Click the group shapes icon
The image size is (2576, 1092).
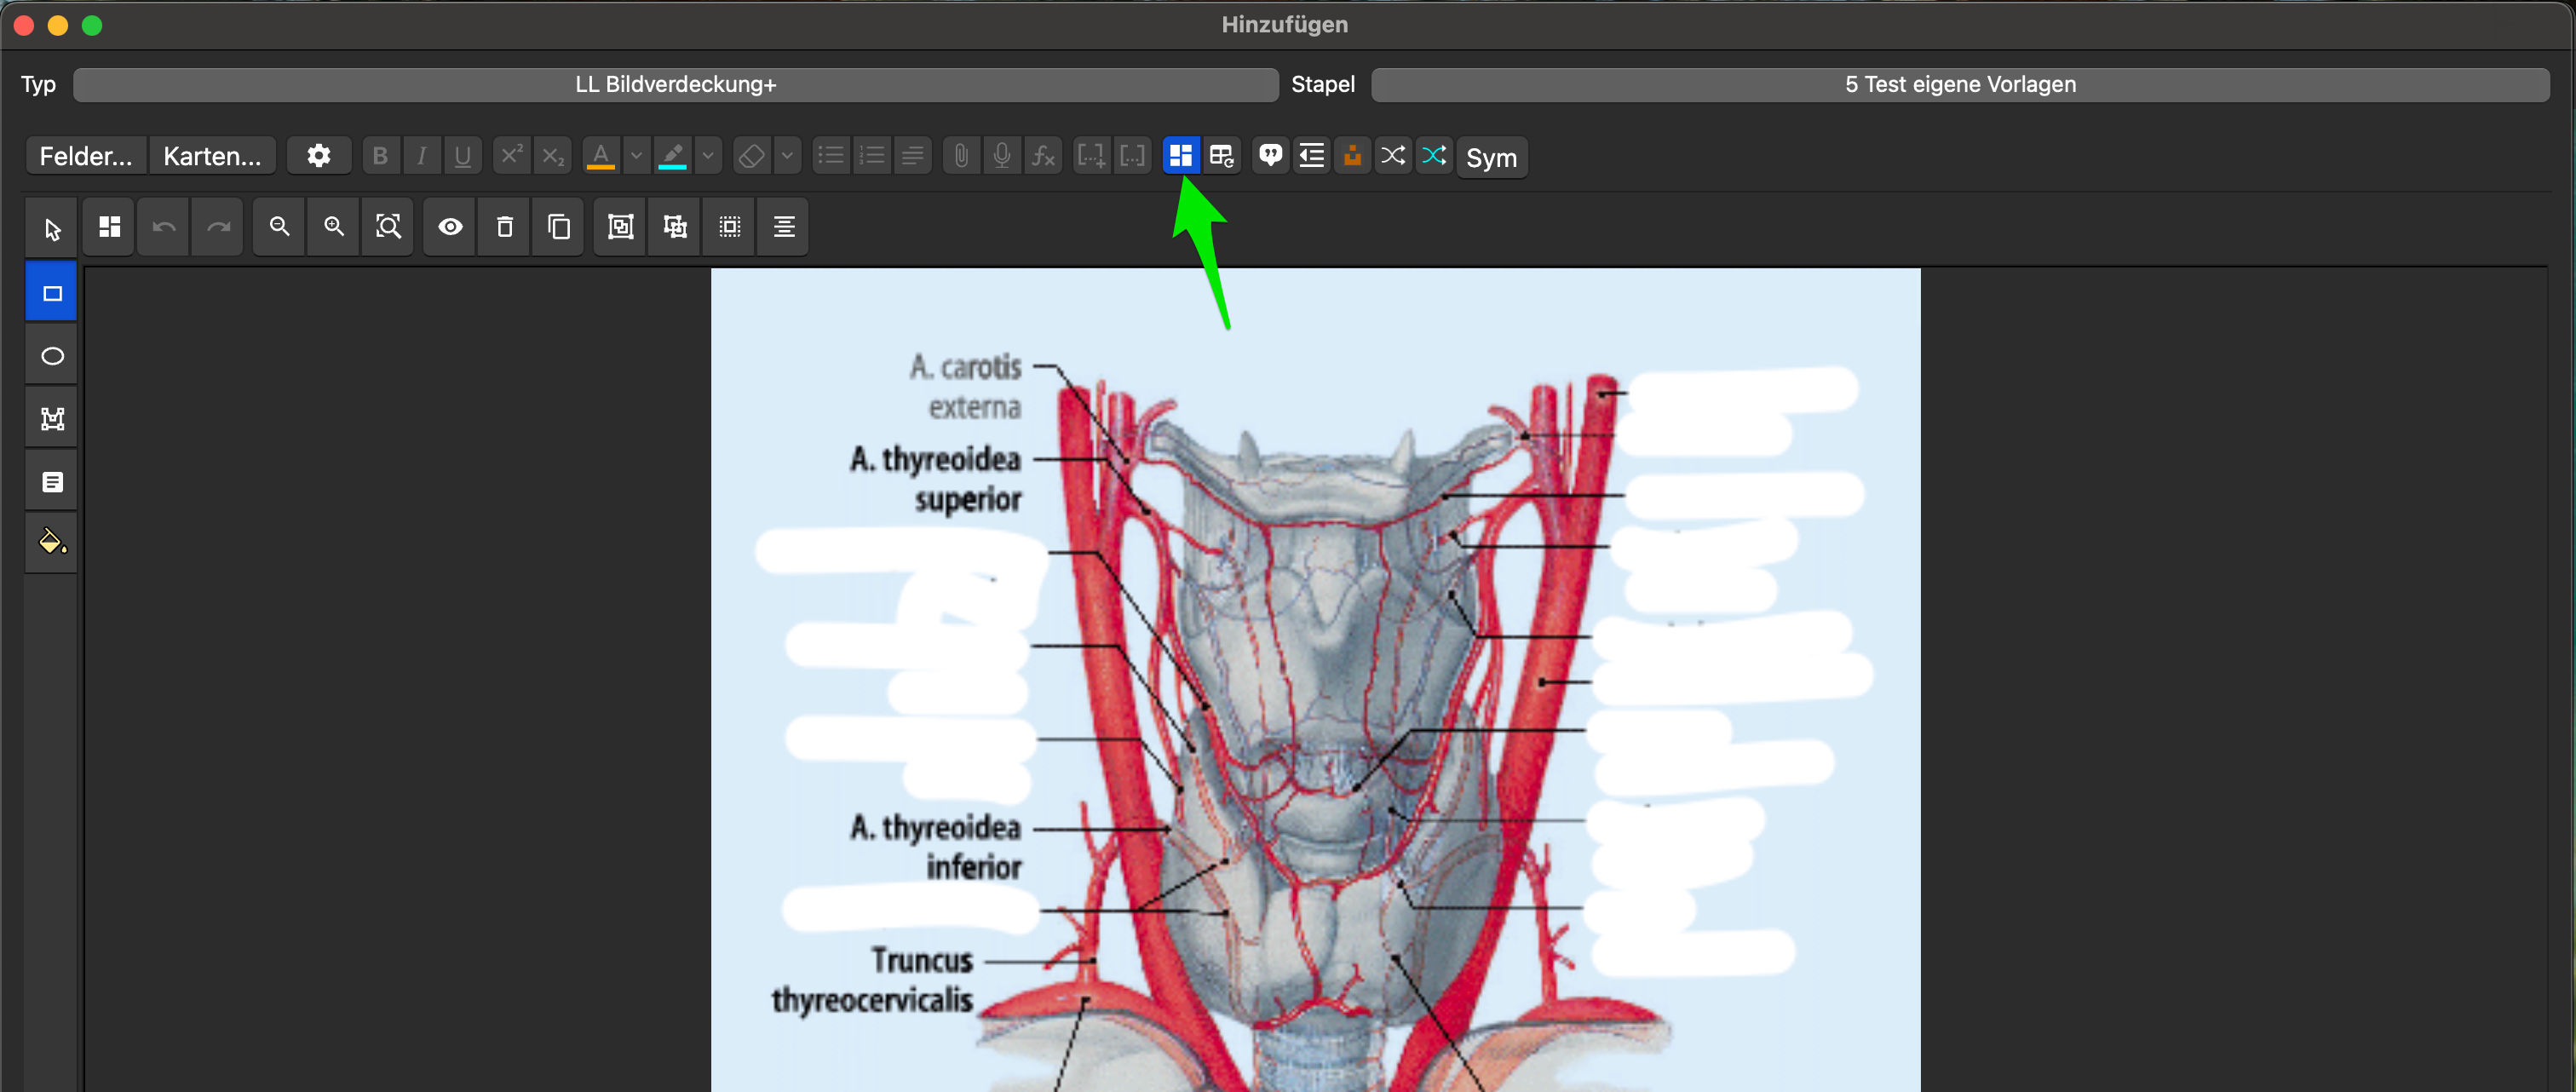tap(620, 227)
